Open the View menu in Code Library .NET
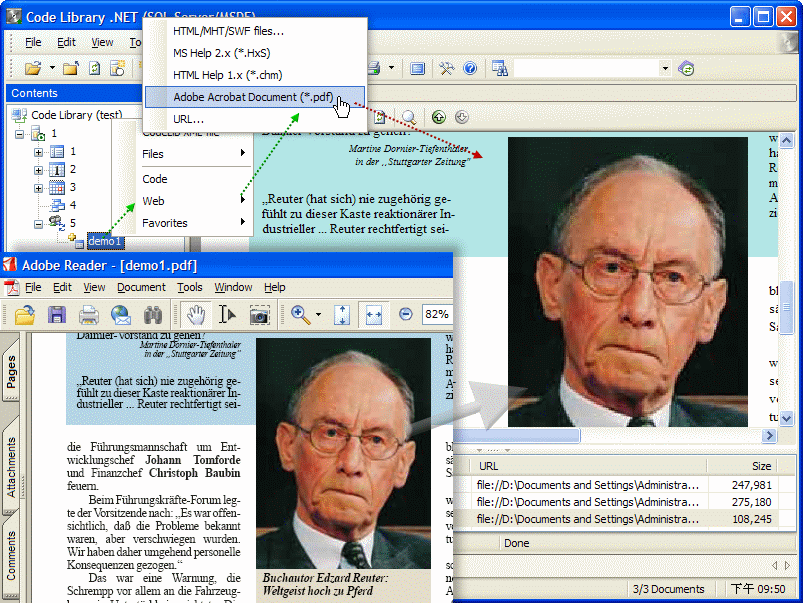Screen dimensions: 803x603 pos(102,43)
